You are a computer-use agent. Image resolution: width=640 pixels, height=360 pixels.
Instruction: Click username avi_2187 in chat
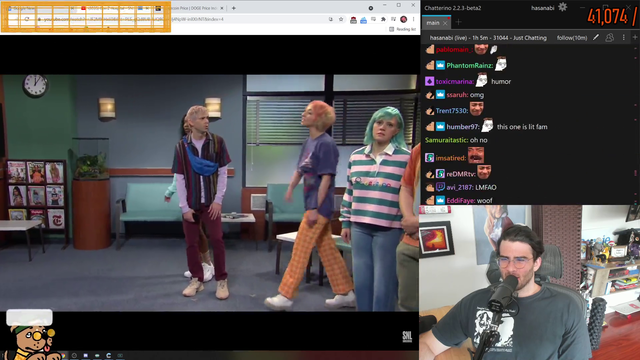point(460,187)
